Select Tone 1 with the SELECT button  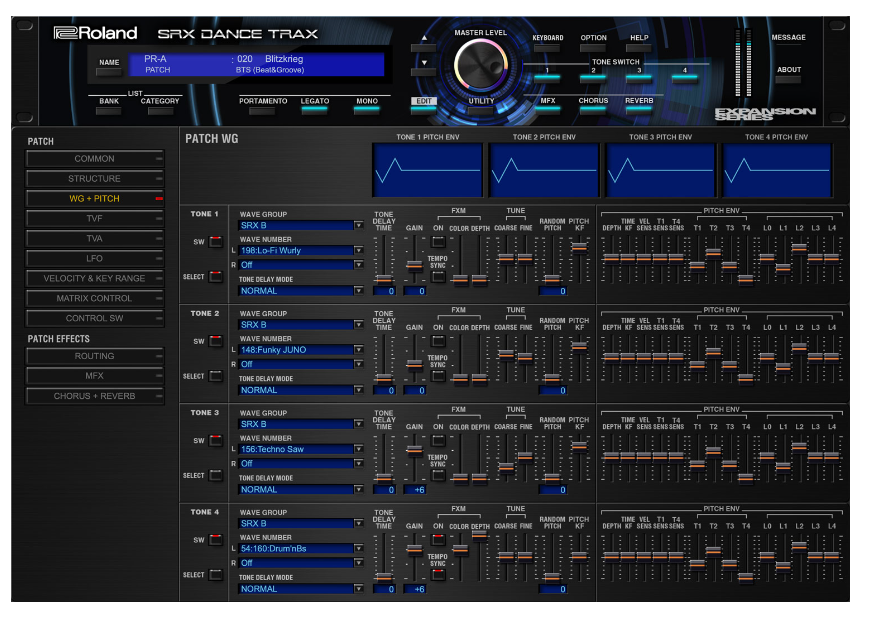(216, 276)
